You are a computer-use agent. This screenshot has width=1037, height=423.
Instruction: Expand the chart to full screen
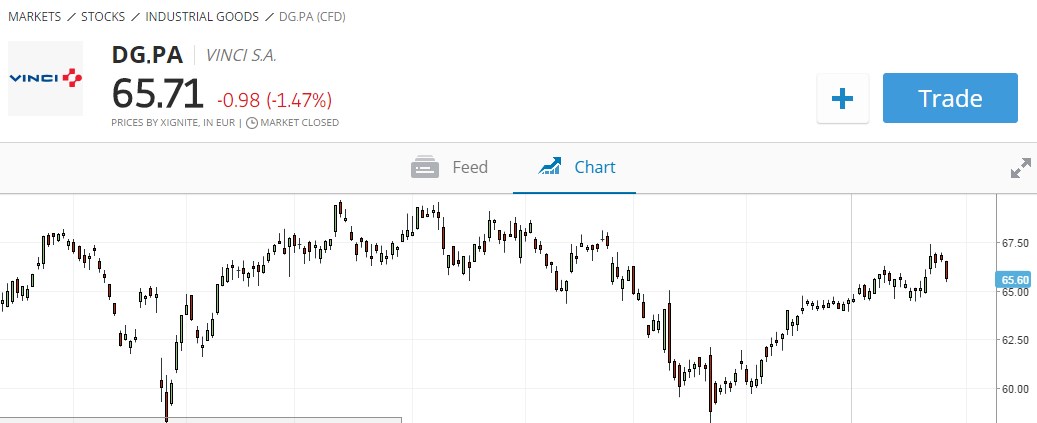pos(1020,168)
